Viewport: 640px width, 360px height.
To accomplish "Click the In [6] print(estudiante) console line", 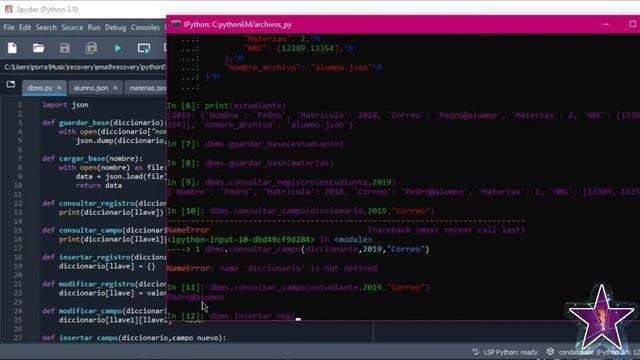I will point(227,106).
